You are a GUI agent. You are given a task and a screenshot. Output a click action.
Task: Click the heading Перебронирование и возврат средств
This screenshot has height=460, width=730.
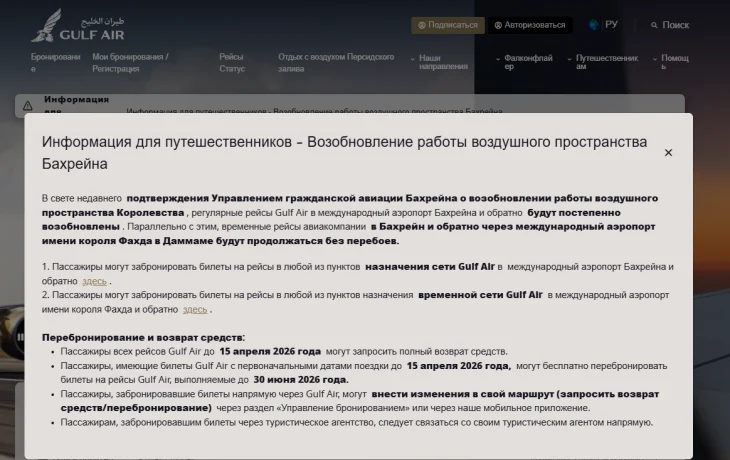[x=143, y=337]
